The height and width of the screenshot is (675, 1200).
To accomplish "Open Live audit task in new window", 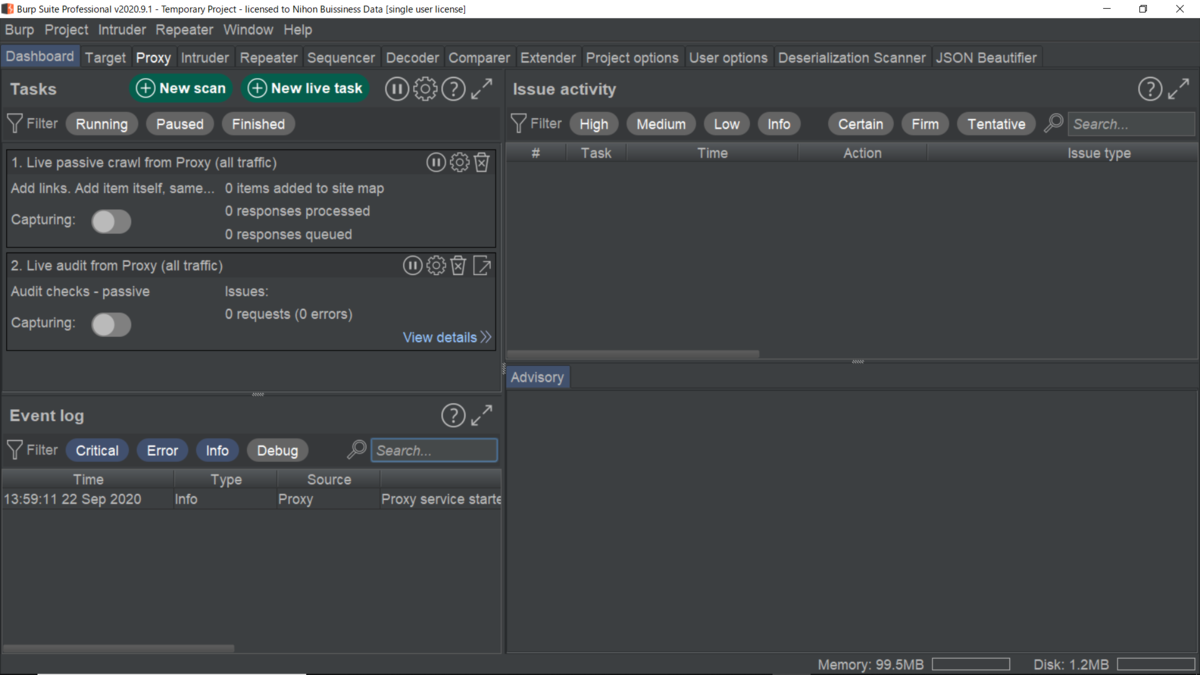I will (x=482, y=265).
